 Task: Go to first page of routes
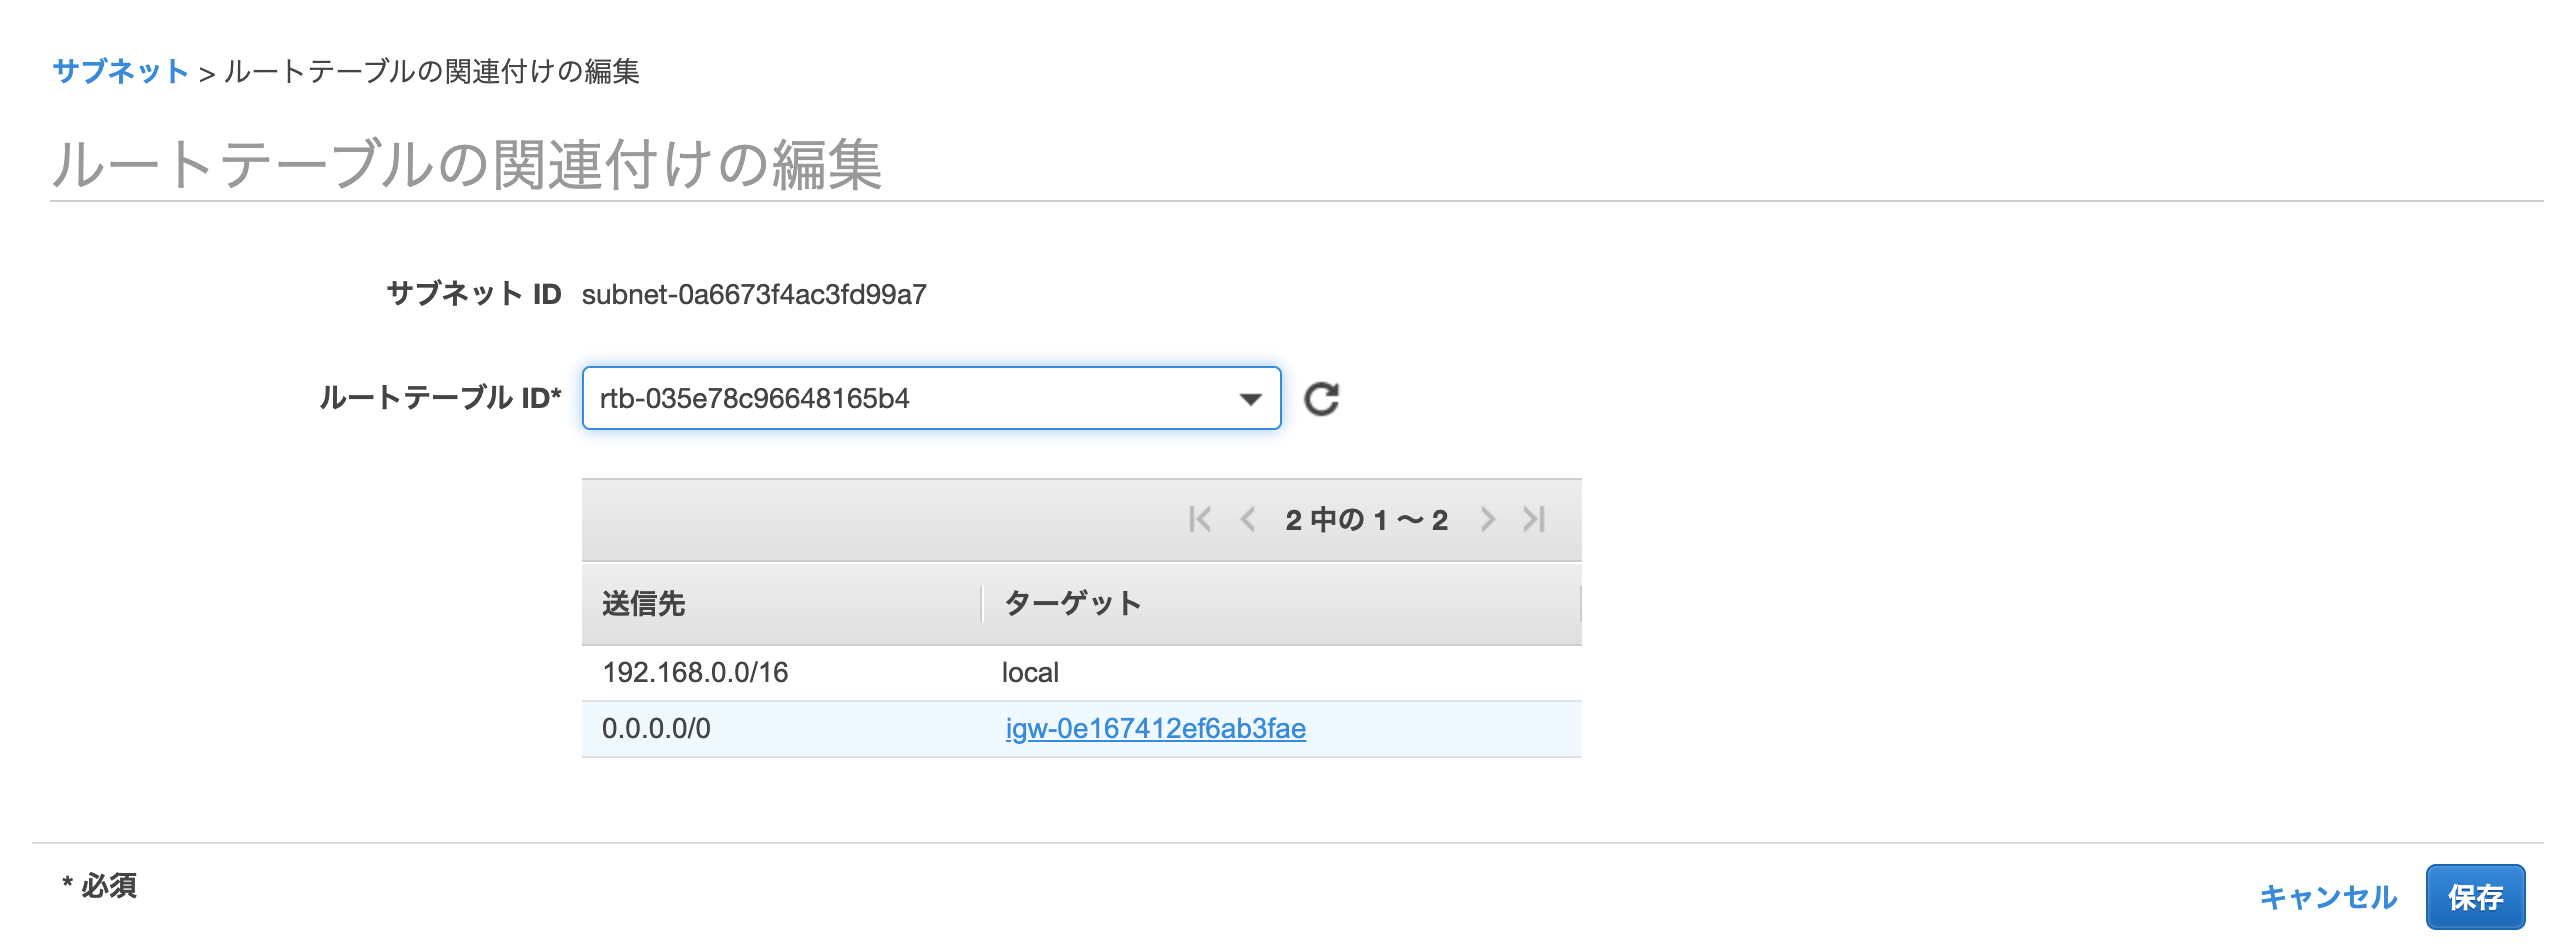[1200, 519]
